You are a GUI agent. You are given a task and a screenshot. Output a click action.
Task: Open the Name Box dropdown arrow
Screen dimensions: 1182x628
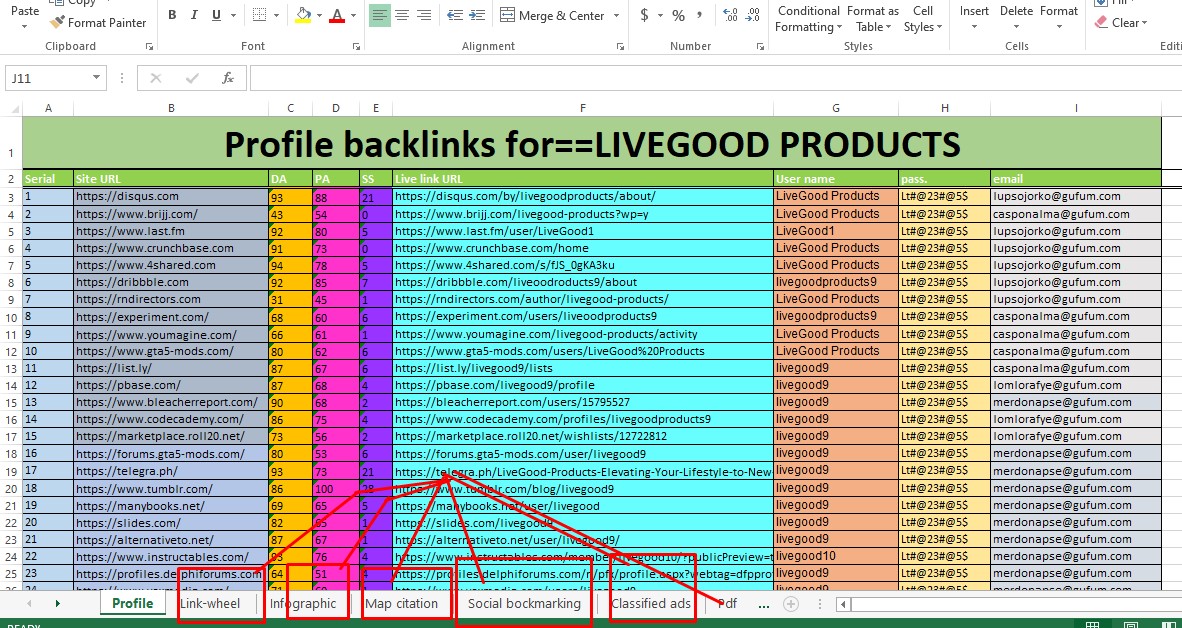[97, 78]
